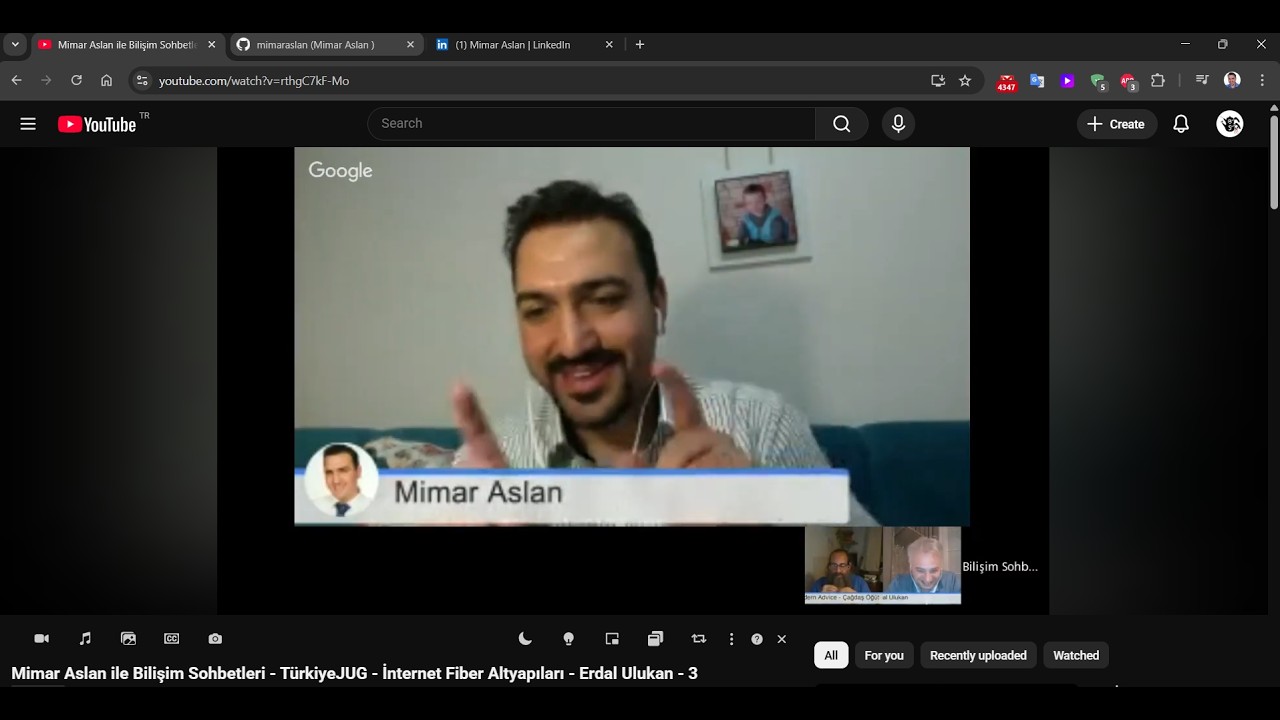The height and width of the screenshot is (720, 1280).
Task: Toggle the dark mode moon icon
Action: (525, 639)
